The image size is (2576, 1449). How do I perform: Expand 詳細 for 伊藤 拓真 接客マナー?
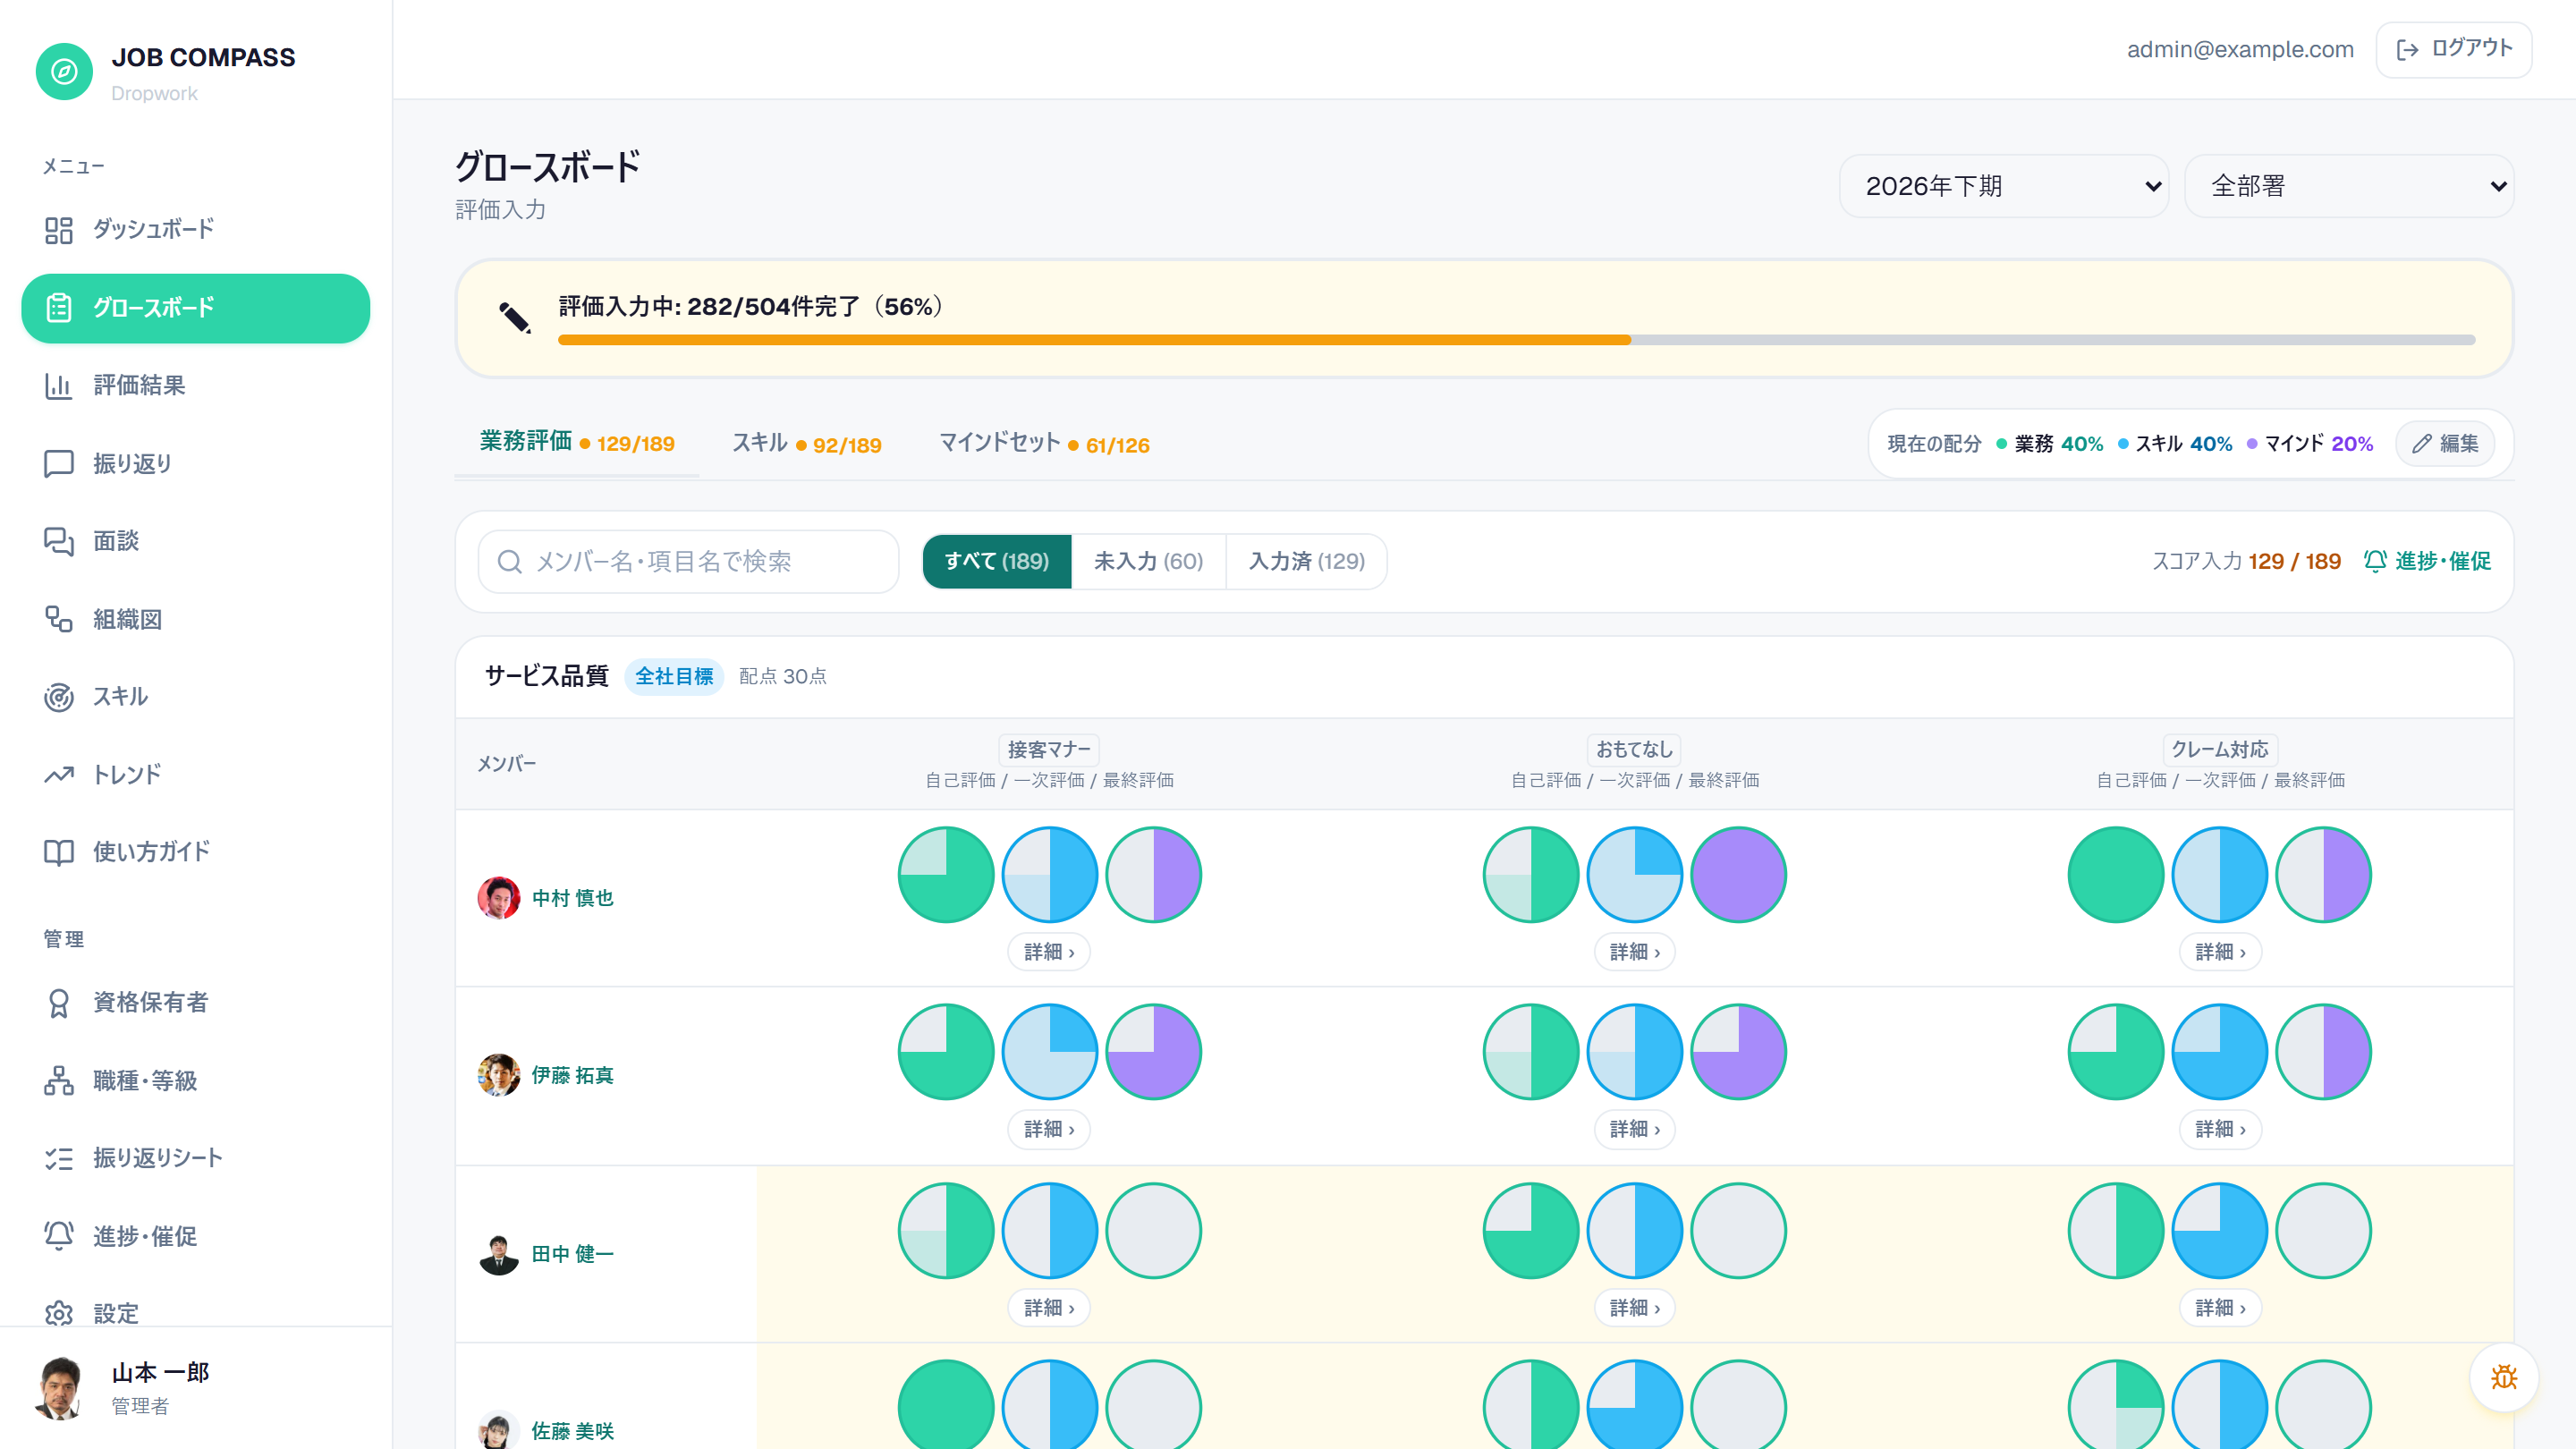(x=1049, y=1130)
